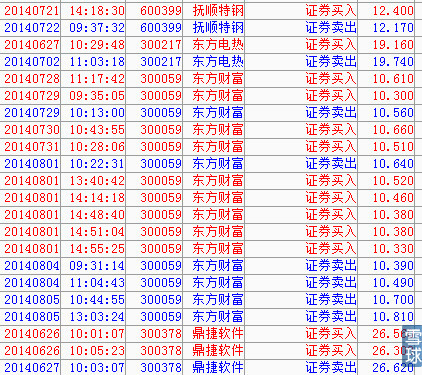Select the time cell 09:31:14
The width and height of the screenshot is (422, 375).
(97, 266)
